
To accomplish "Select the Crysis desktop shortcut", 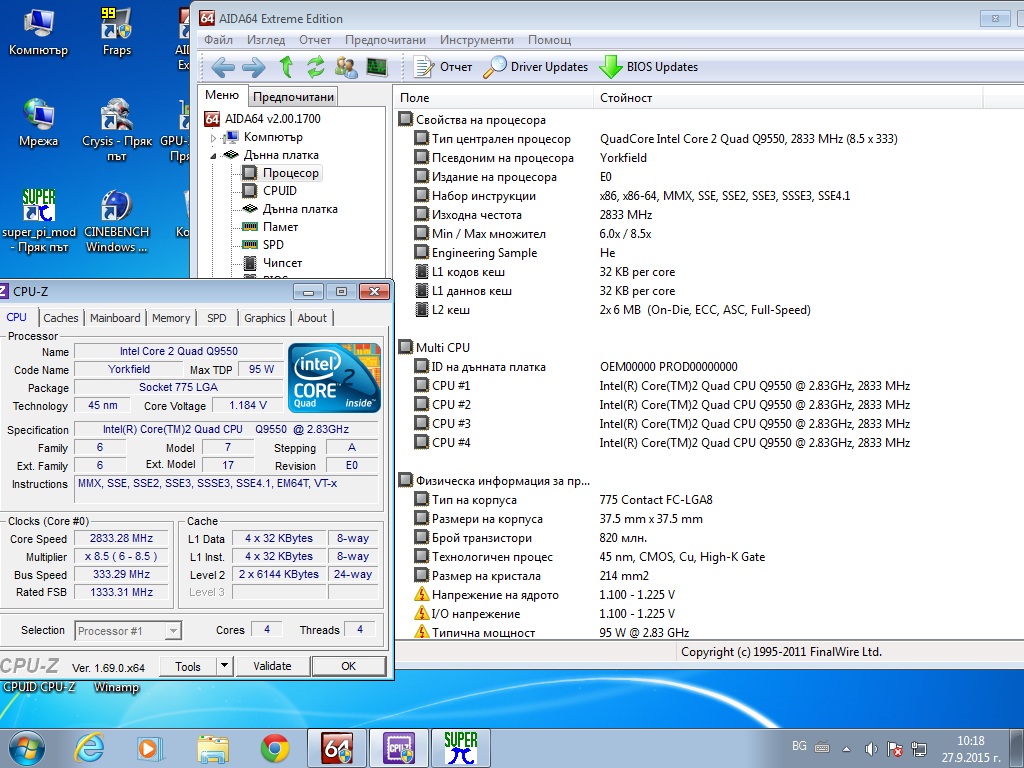I will [x=117, y=129].
